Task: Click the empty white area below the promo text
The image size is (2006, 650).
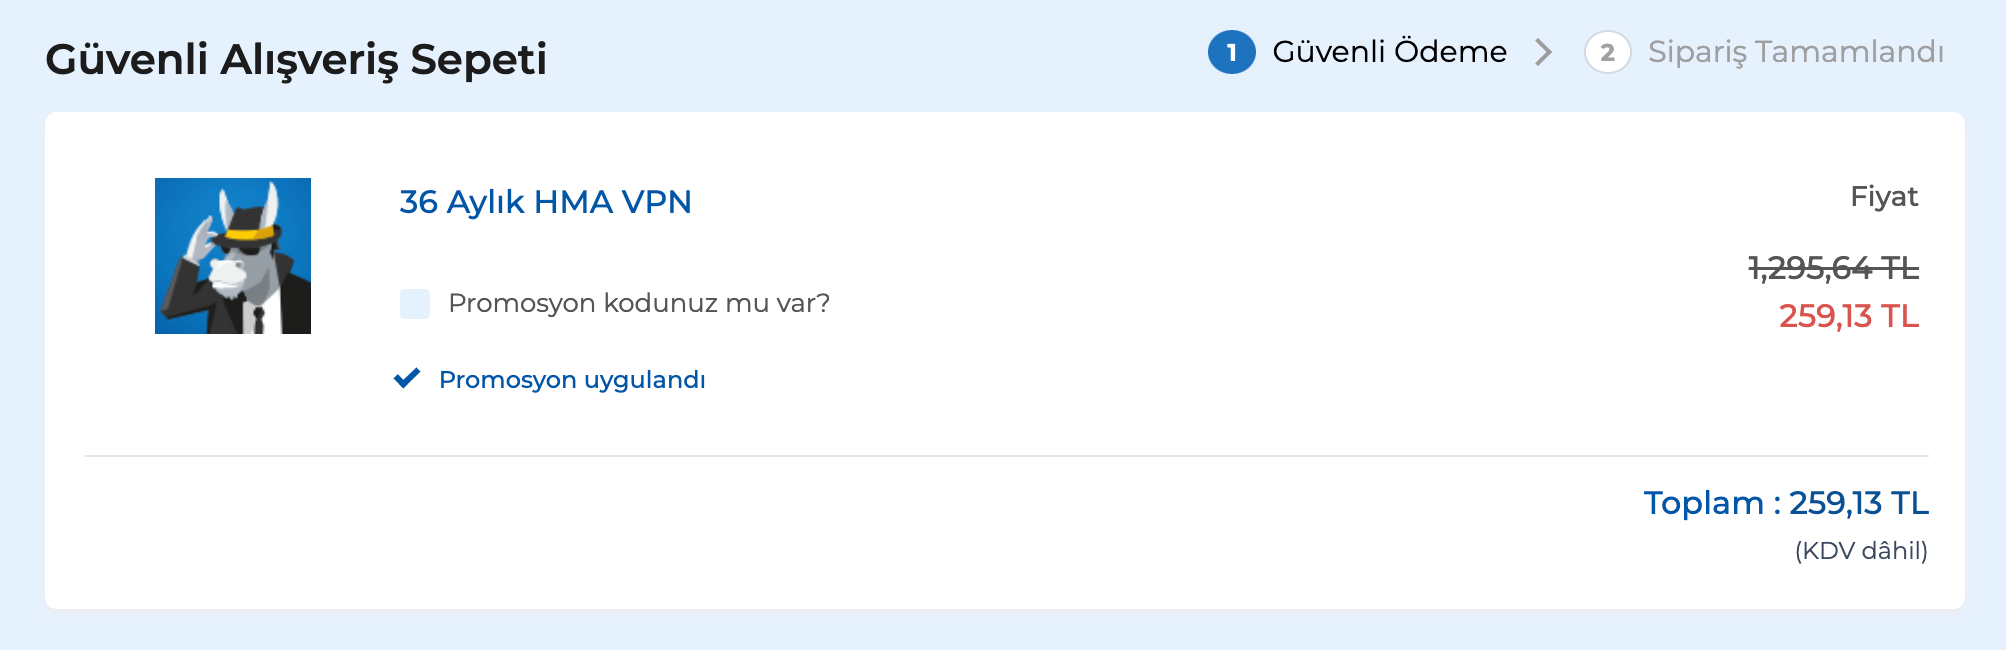Action: [x=800, y=530]
